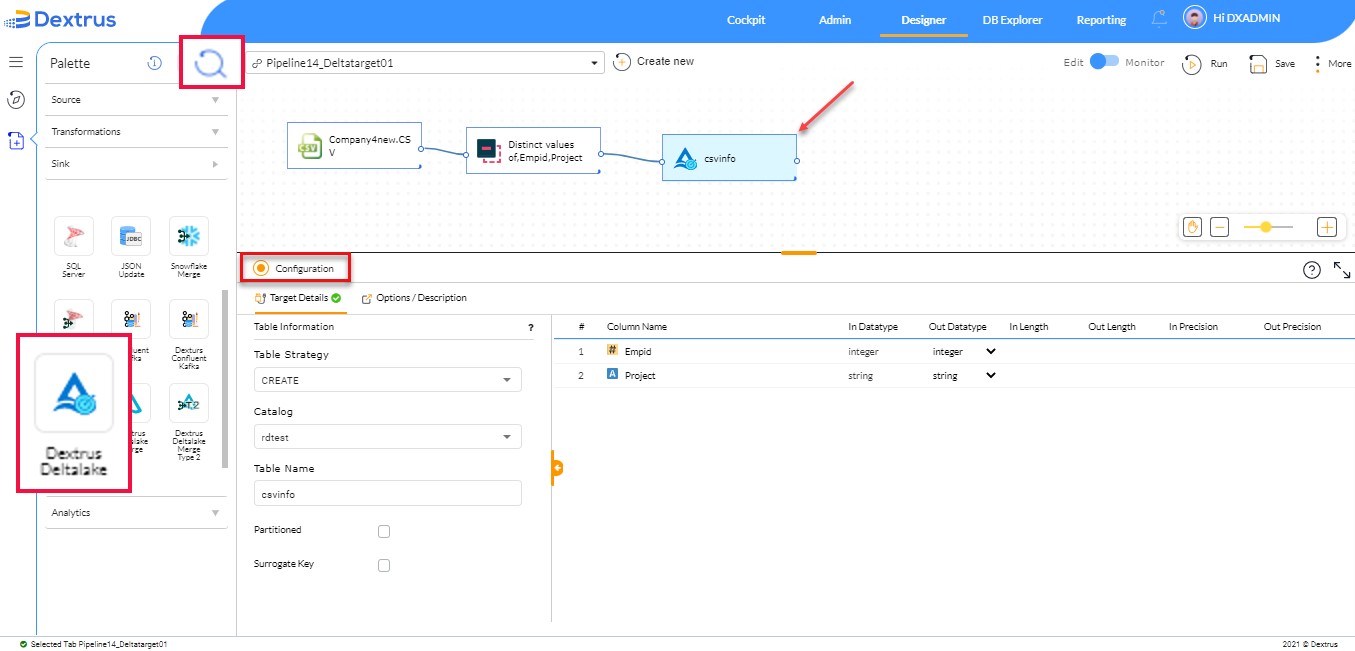Check the Surrogate Key checkbox
Image resolution: width=1355 pixels, height=651 pixels.
click(x=384, y=565)
